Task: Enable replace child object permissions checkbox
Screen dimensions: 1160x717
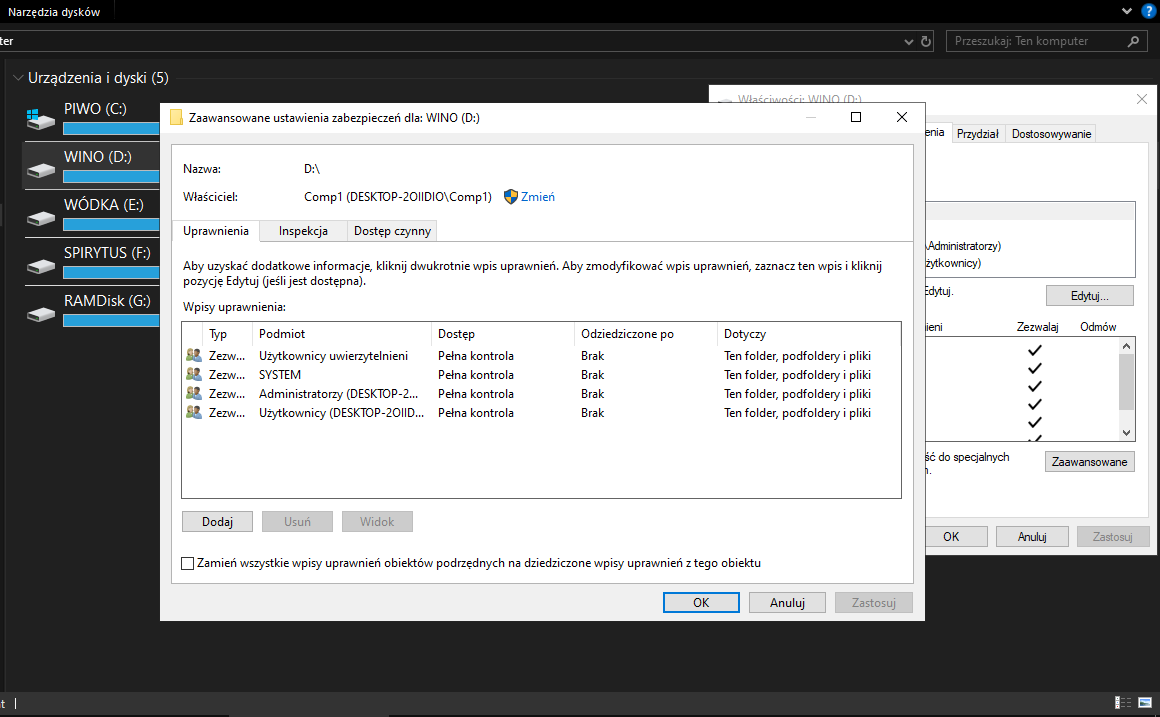Action: click(188, 563)
